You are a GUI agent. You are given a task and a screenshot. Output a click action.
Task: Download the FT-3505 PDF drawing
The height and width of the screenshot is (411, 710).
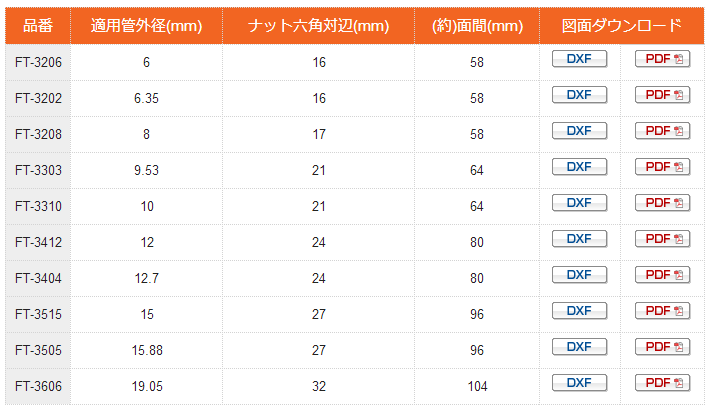click(662, 347)
